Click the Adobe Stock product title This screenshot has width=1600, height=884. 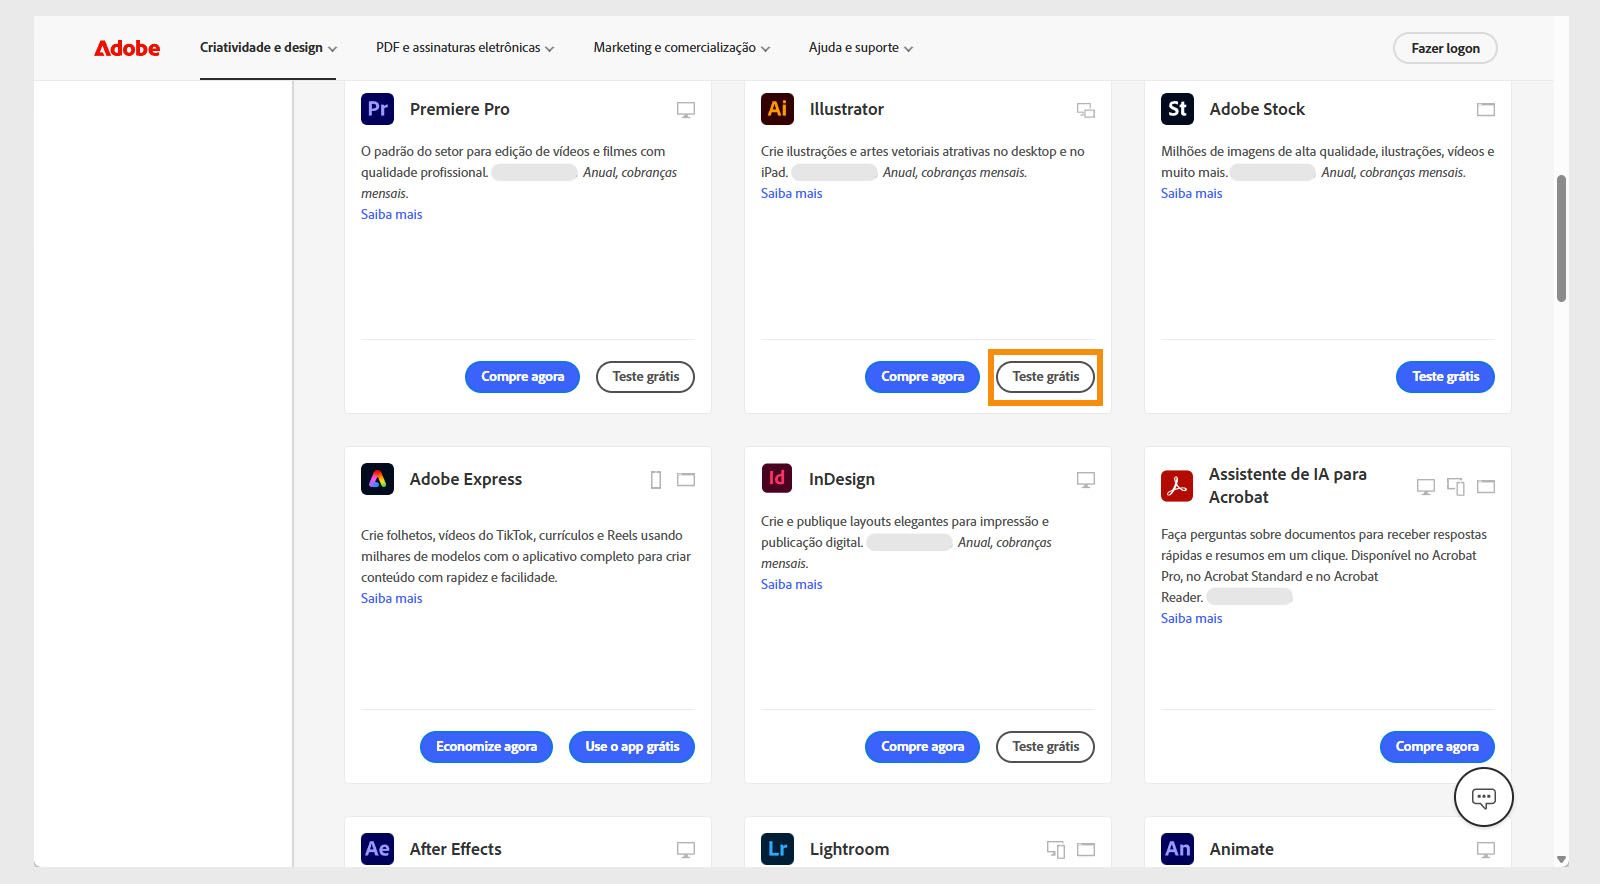click(1257, 110)
